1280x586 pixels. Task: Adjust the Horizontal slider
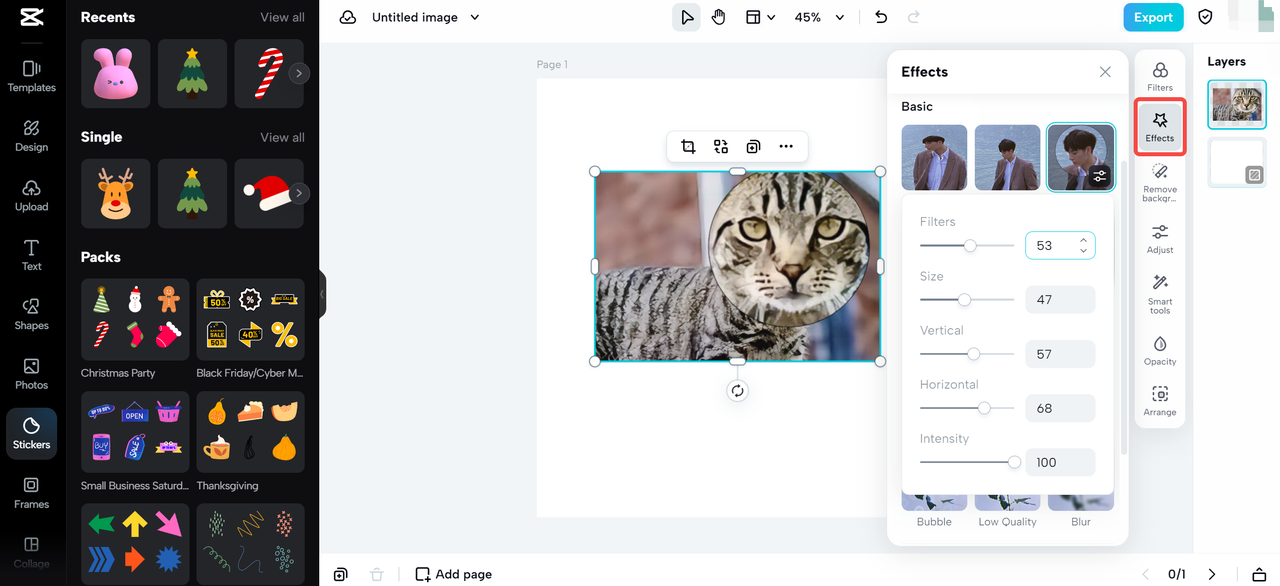click(966, 408)
